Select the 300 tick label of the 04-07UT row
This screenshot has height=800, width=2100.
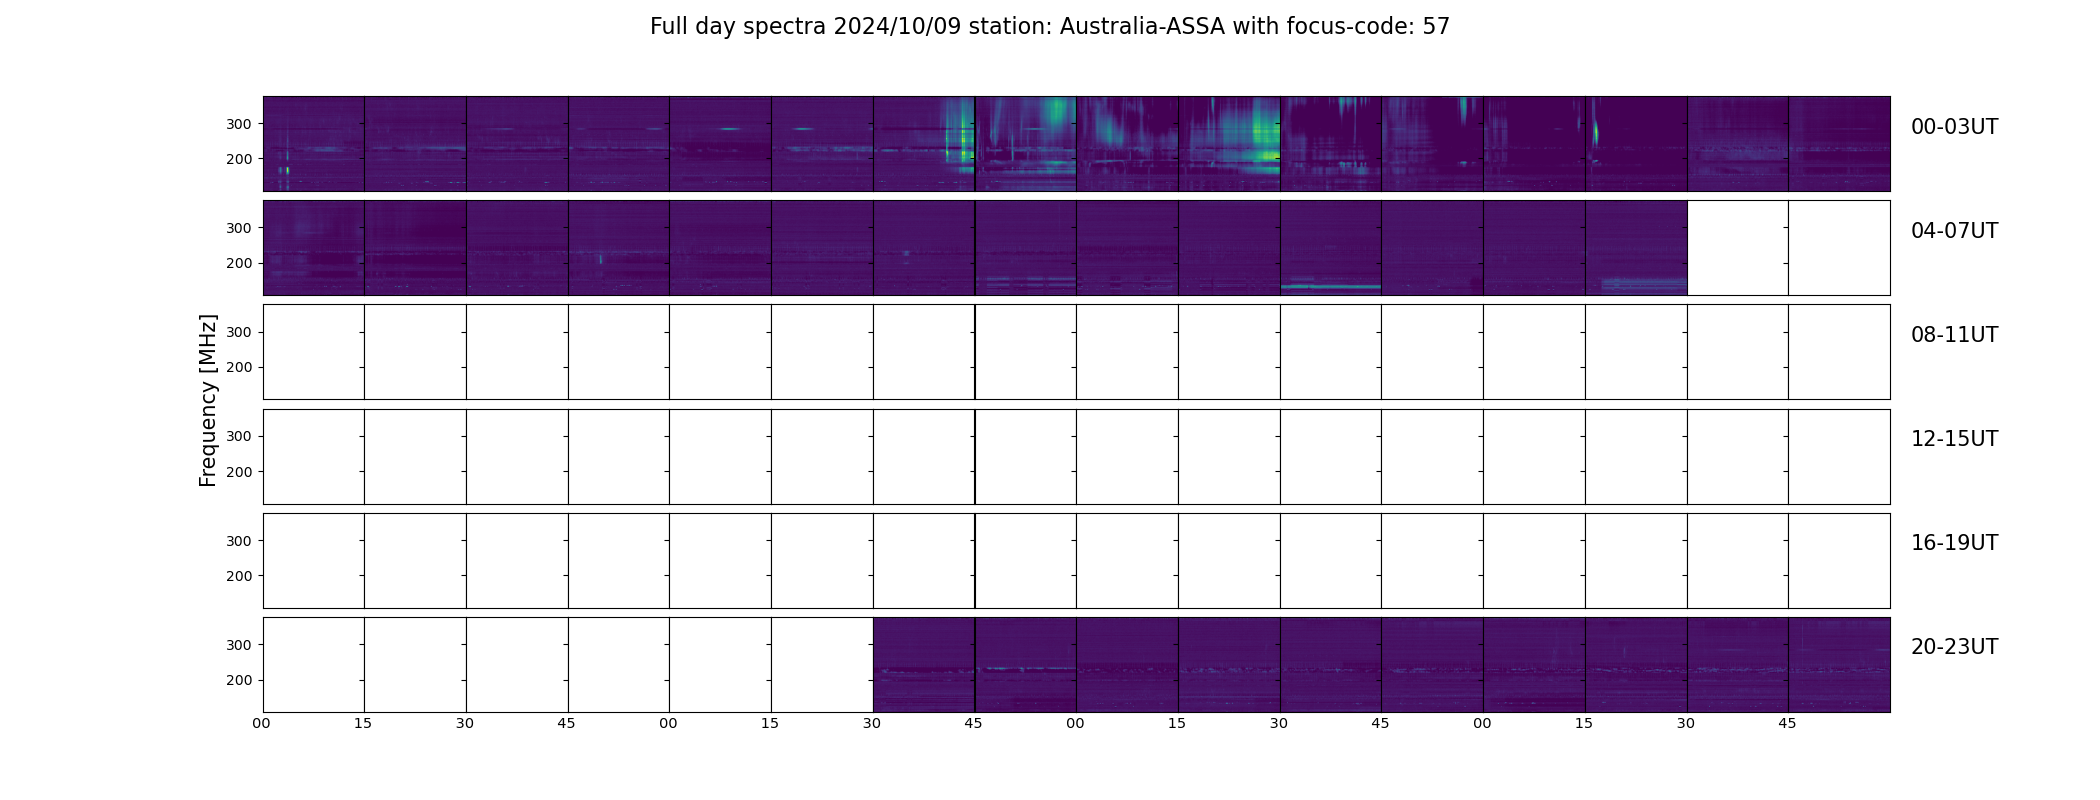[239, 228]
